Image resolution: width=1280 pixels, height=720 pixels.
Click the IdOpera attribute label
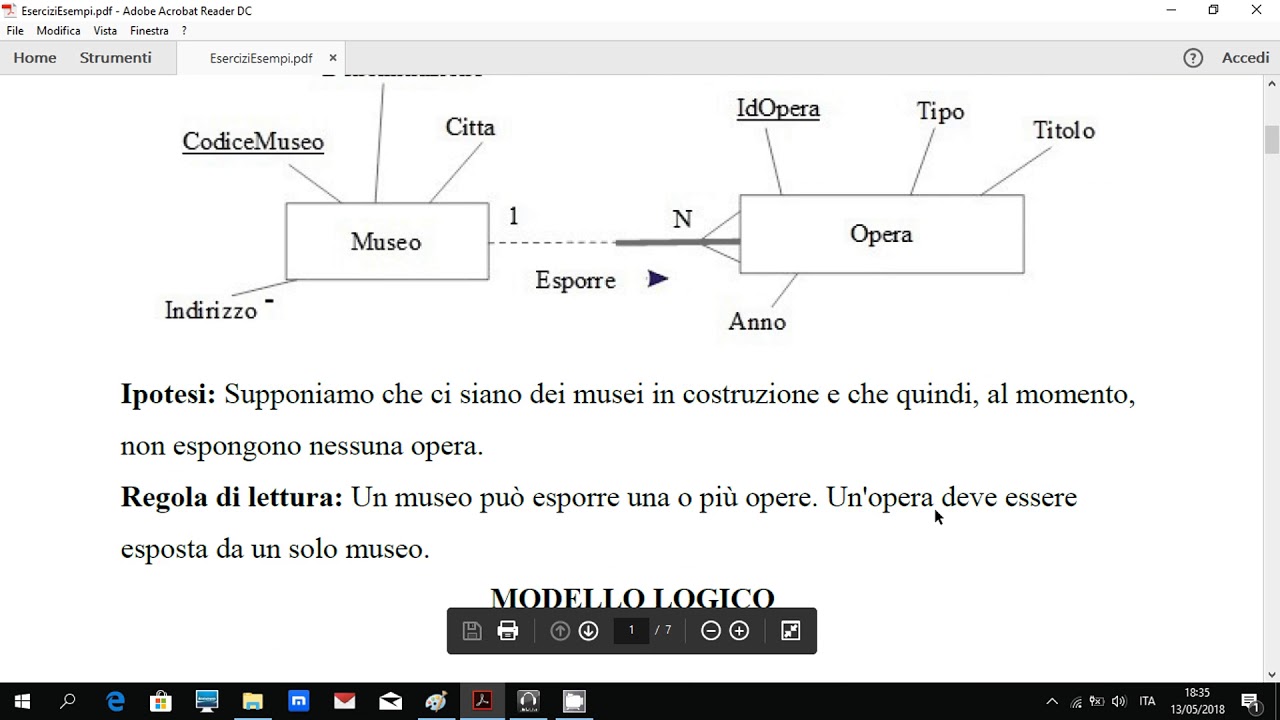tap(778, 108)
